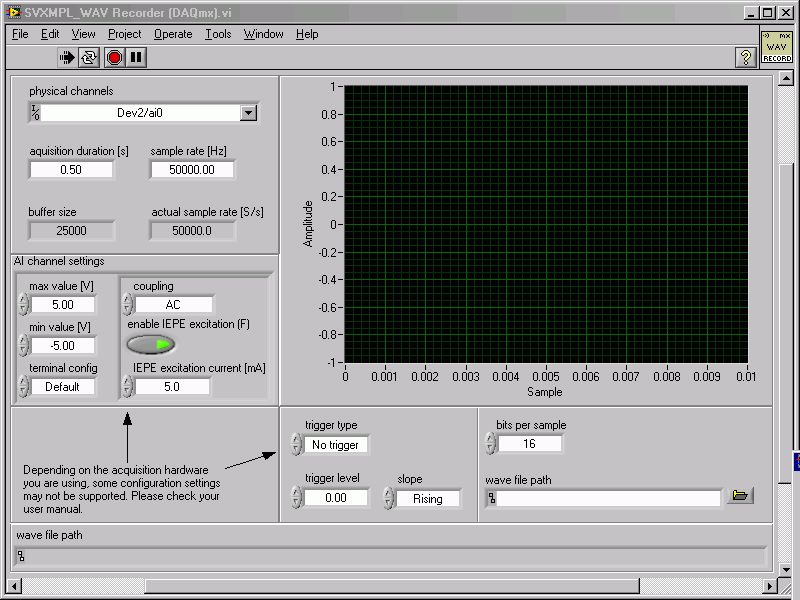Image resolution: width=800 pixels, height=600 pixels.
Task: Open the context help question mark icon
Action: coord(744,58)
